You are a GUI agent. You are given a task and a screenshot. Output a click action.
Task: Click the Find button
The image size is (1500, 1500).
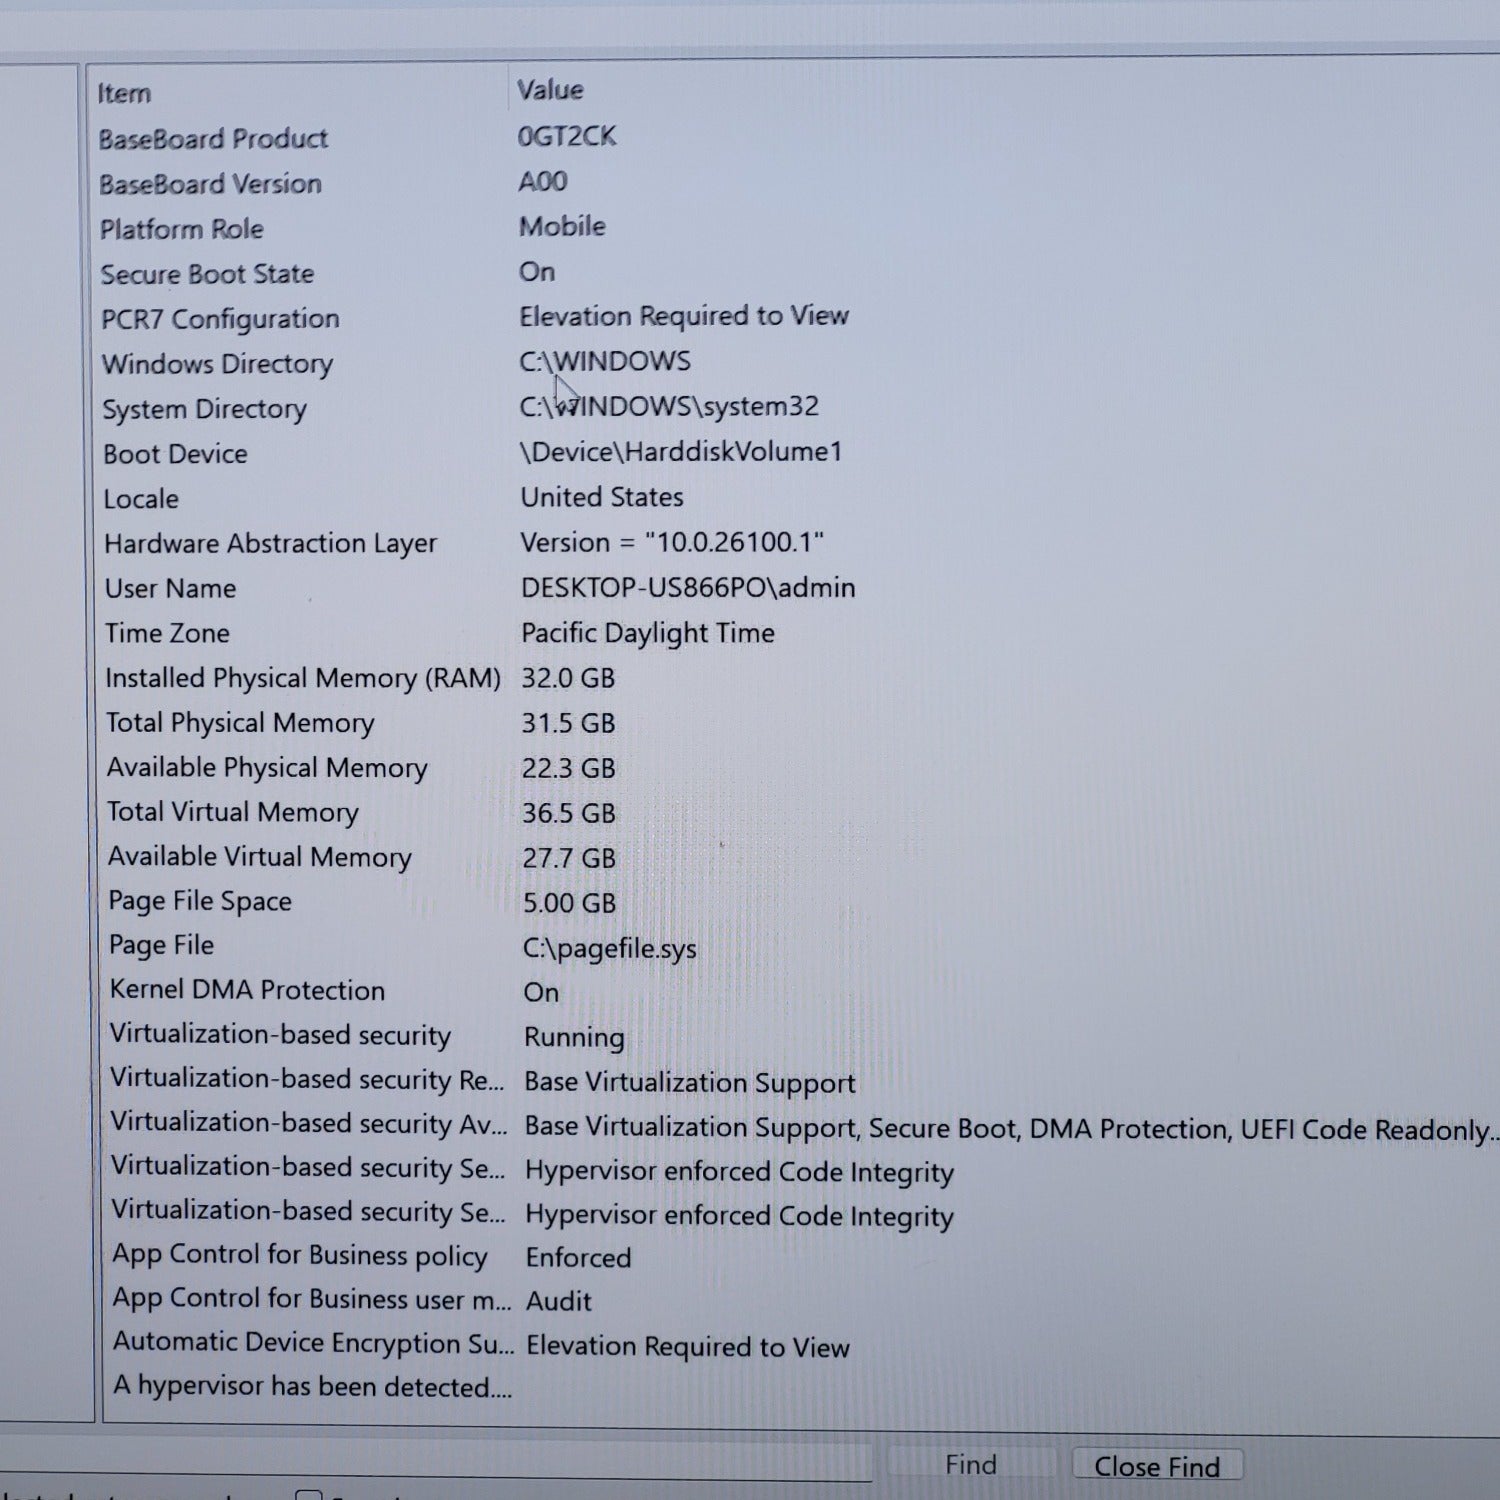coord(970,1465)
